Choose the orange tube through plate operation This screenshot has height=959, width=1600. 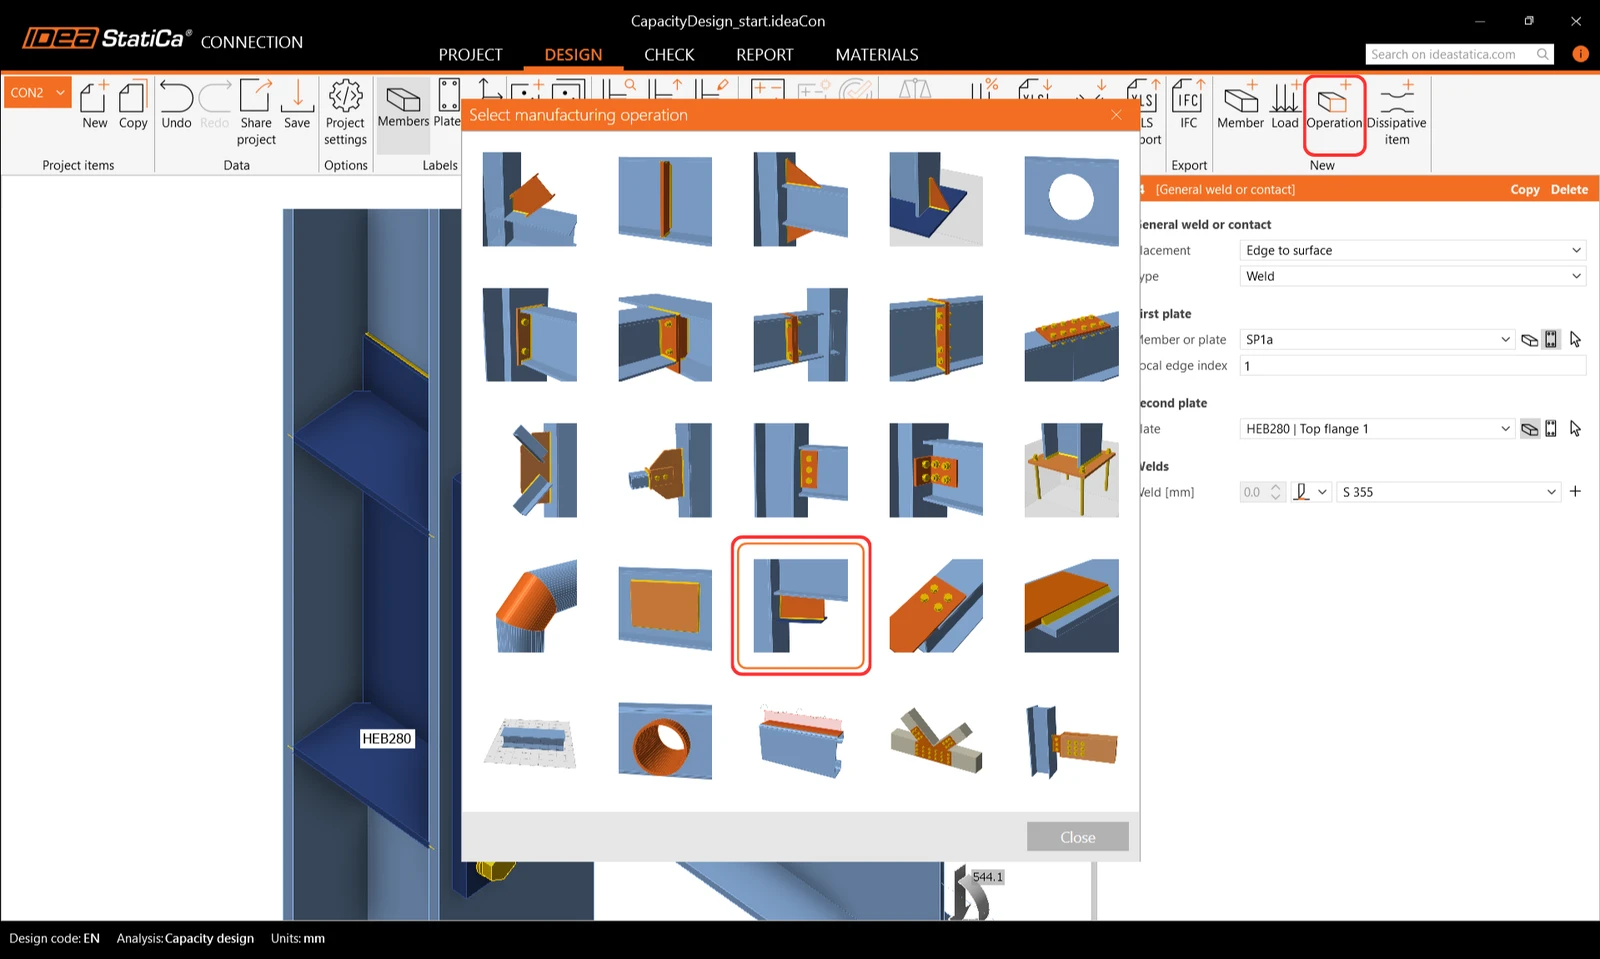665,741
